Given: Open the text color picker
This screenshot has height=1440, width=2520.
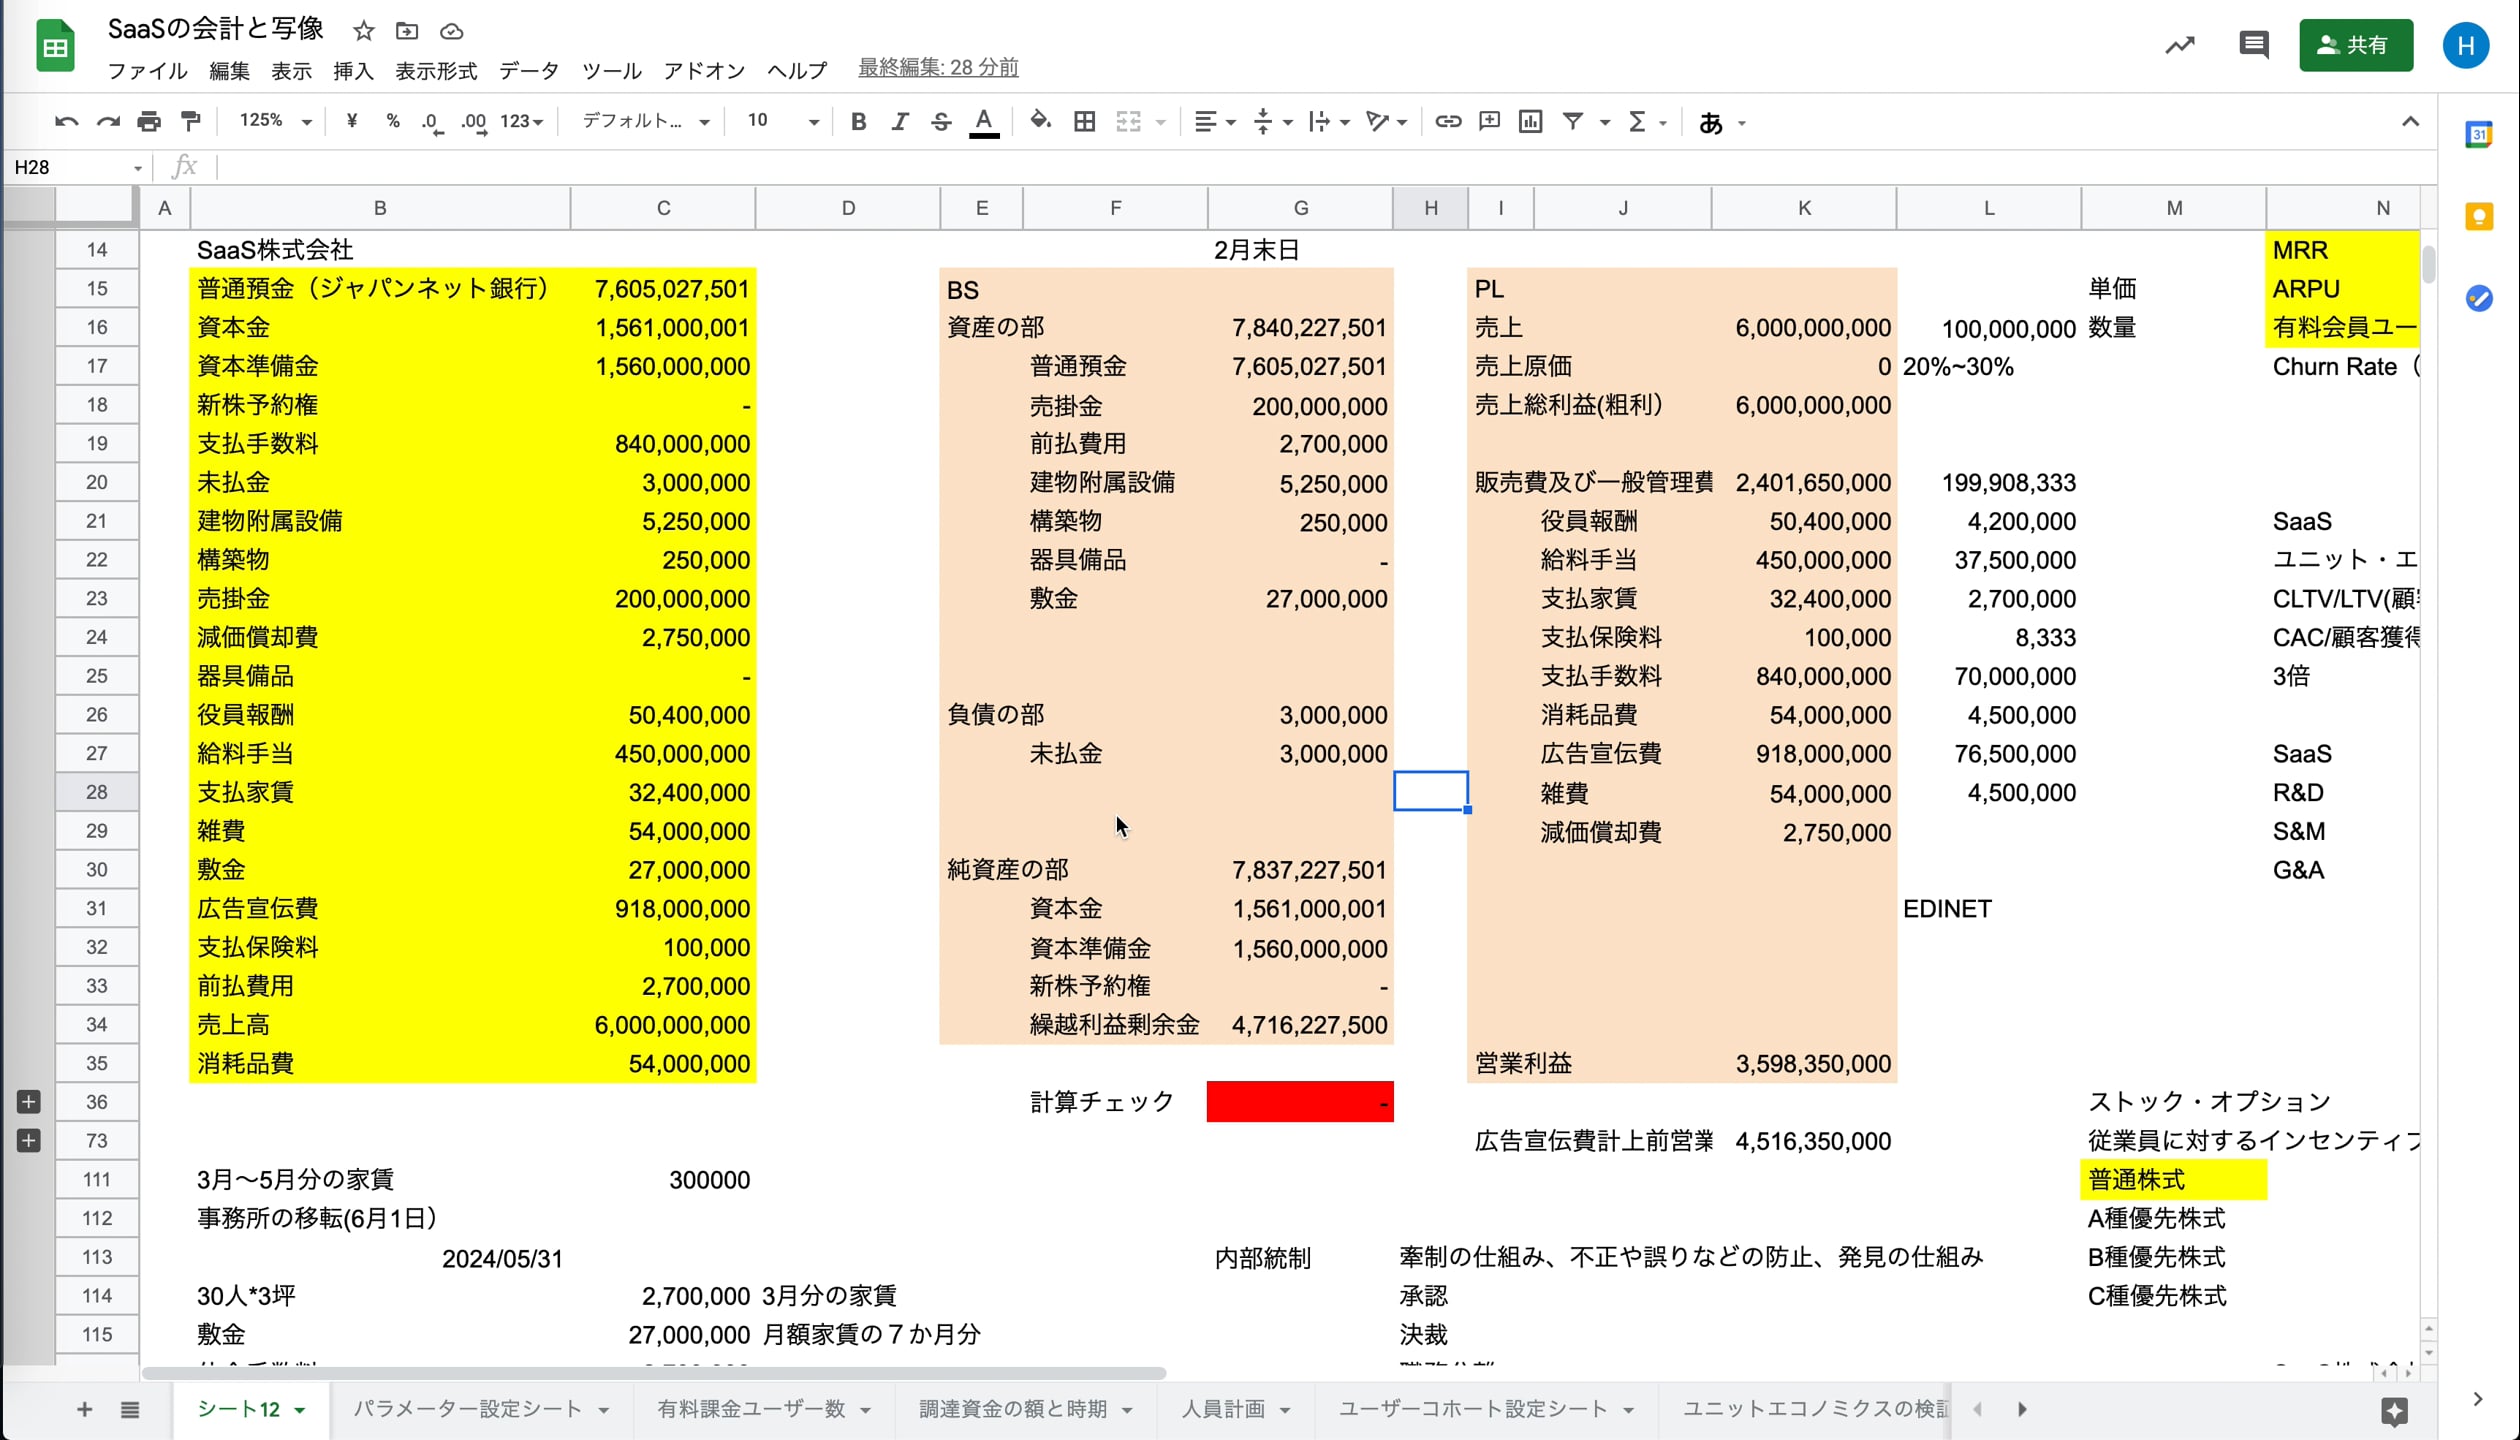Looking at the screenshot, I should [984, 122].
